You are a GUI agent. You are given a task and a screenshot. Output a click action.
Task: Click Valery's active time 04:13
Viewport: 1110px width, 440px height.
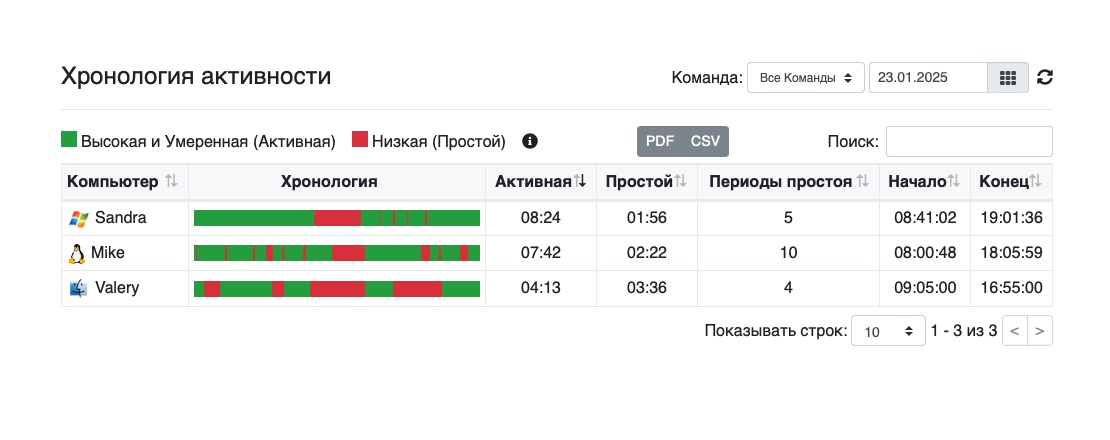coord(541,289)
